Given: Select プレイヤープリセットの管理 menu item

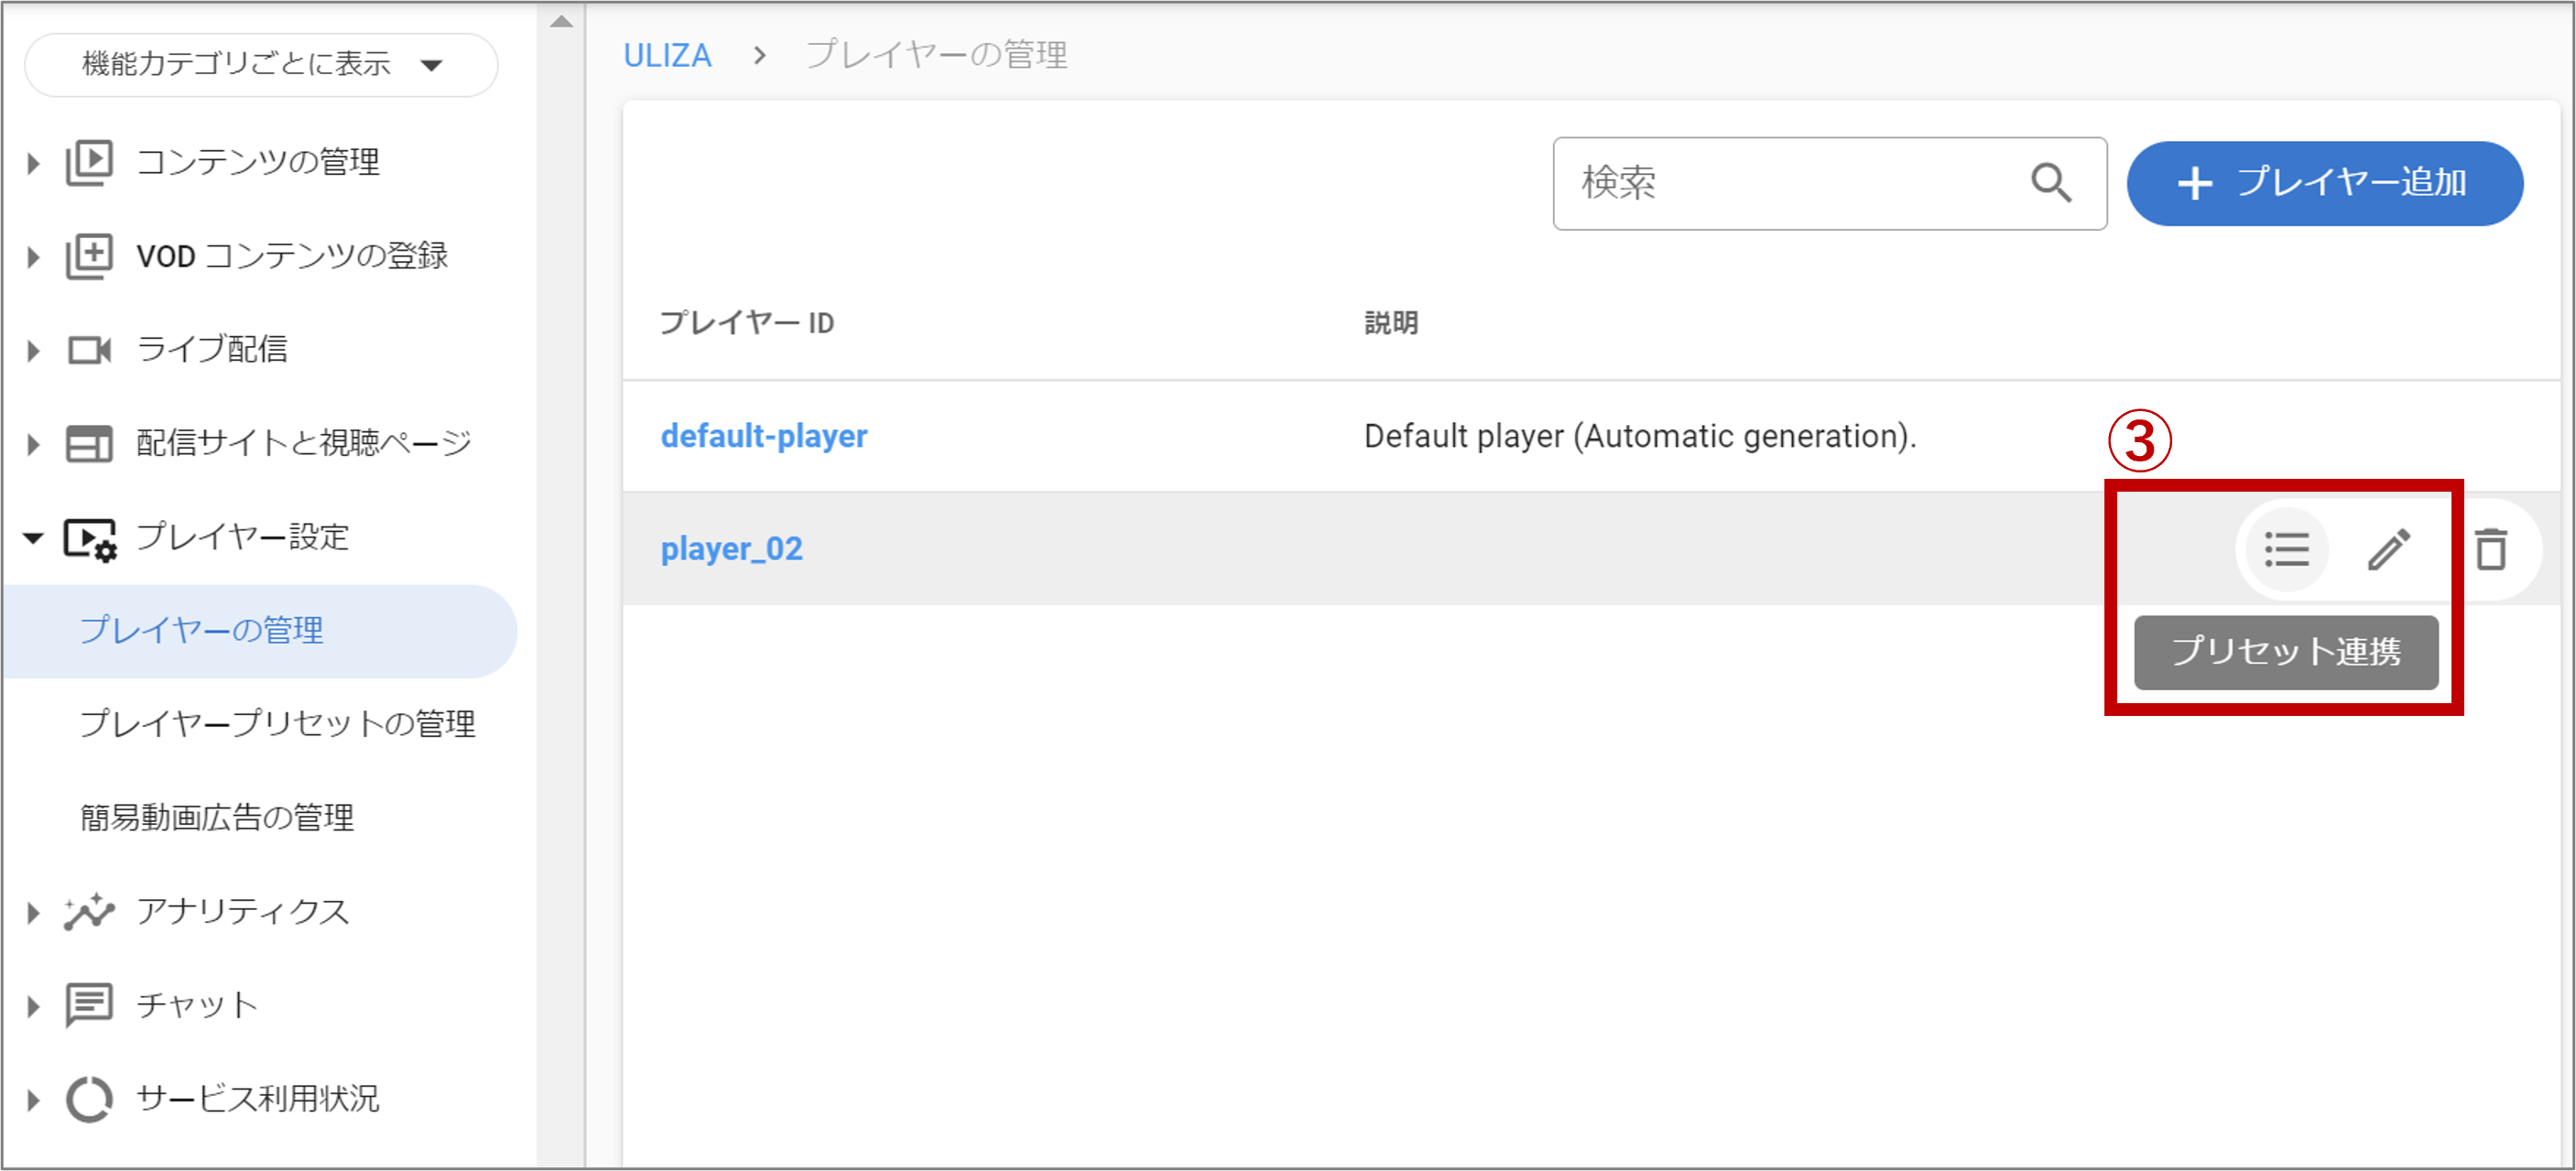Looking at the screenshot, I should tap(277, 723).
